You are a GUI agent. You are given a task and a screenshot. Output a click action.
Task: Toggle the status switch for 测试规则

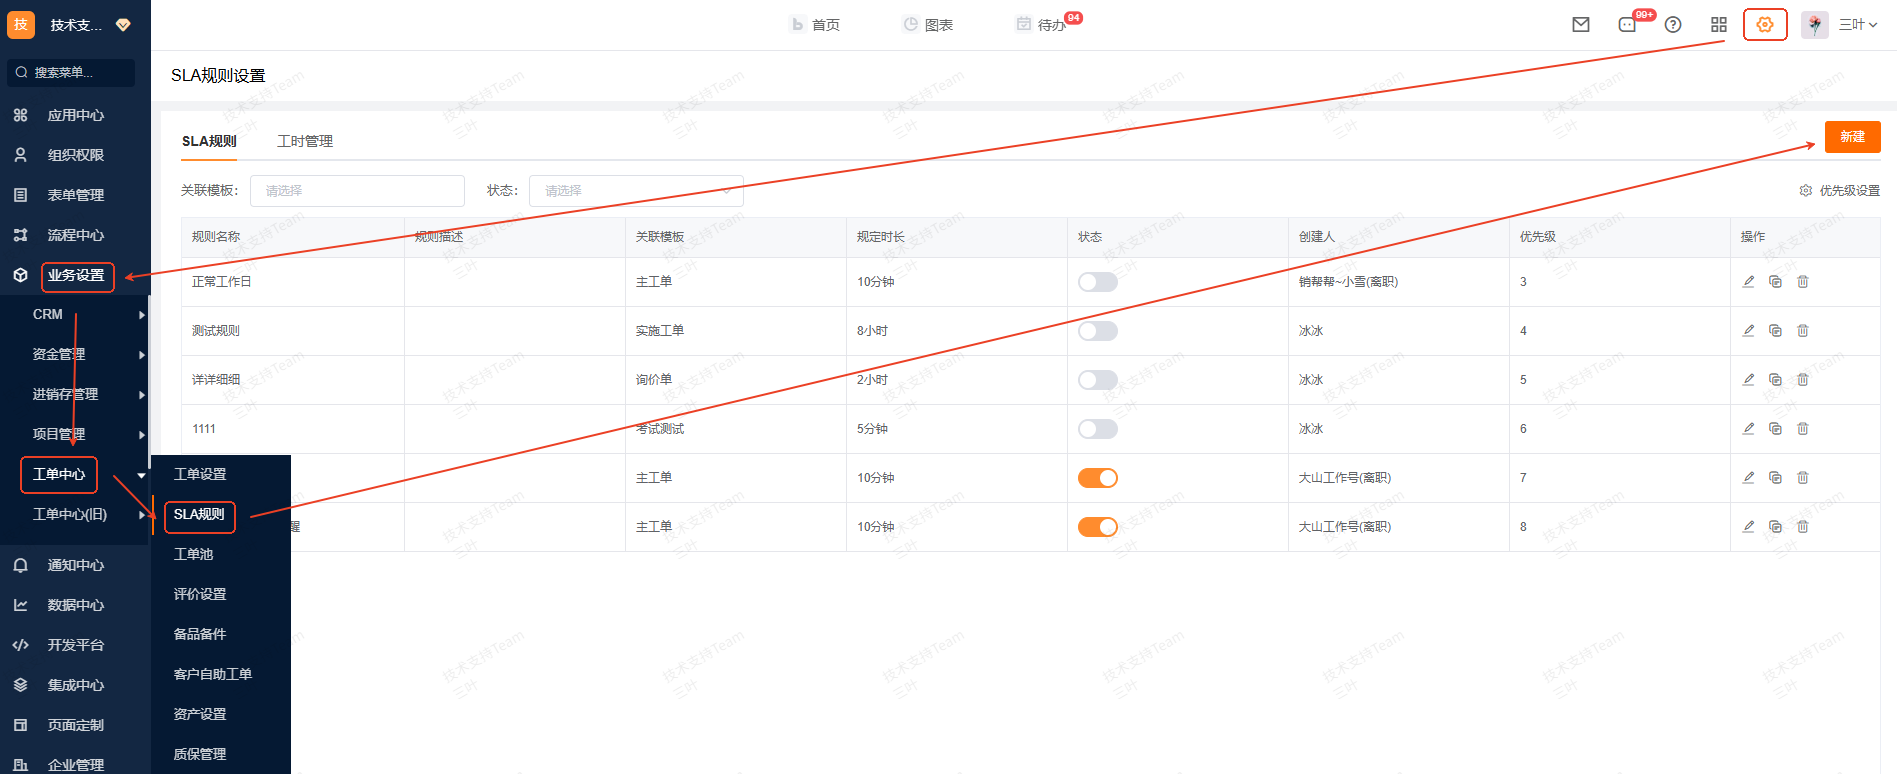[1097, 331]
